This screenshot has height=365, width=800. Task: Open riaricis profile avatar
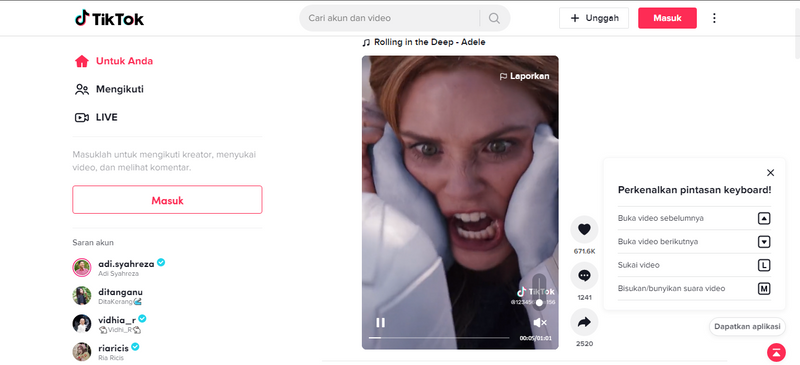[x=82, y=352]
